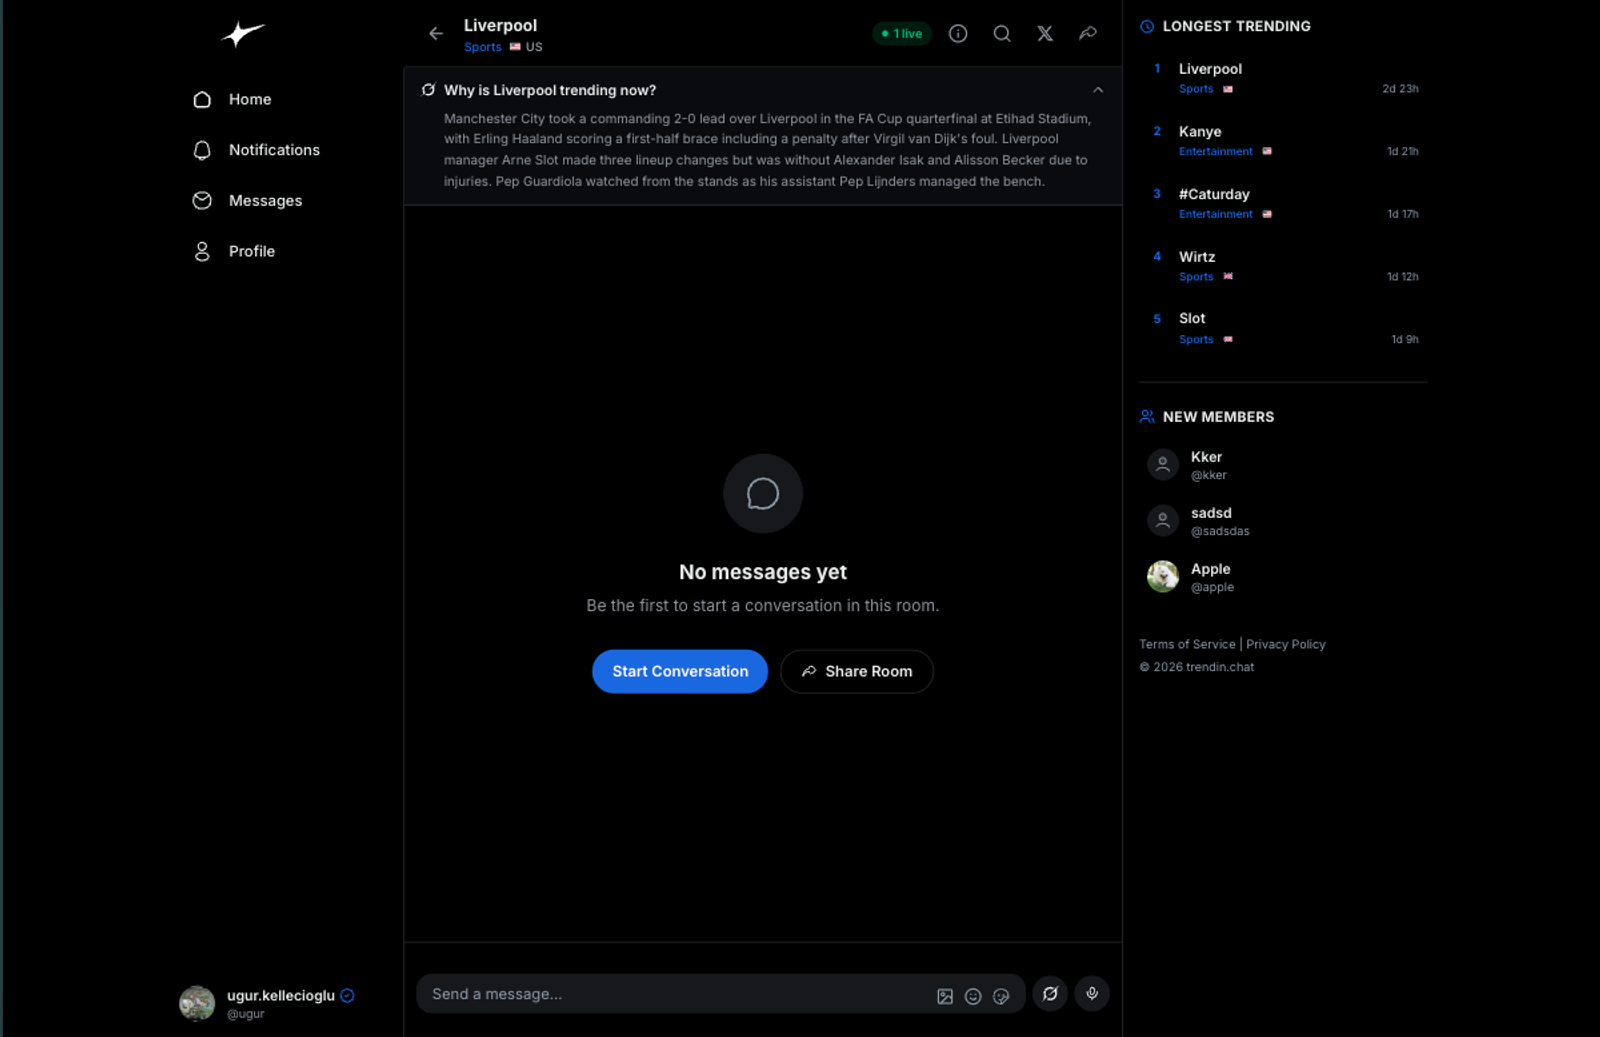
Task: Click the microphone voice button
Action: tap(1092, 994)
